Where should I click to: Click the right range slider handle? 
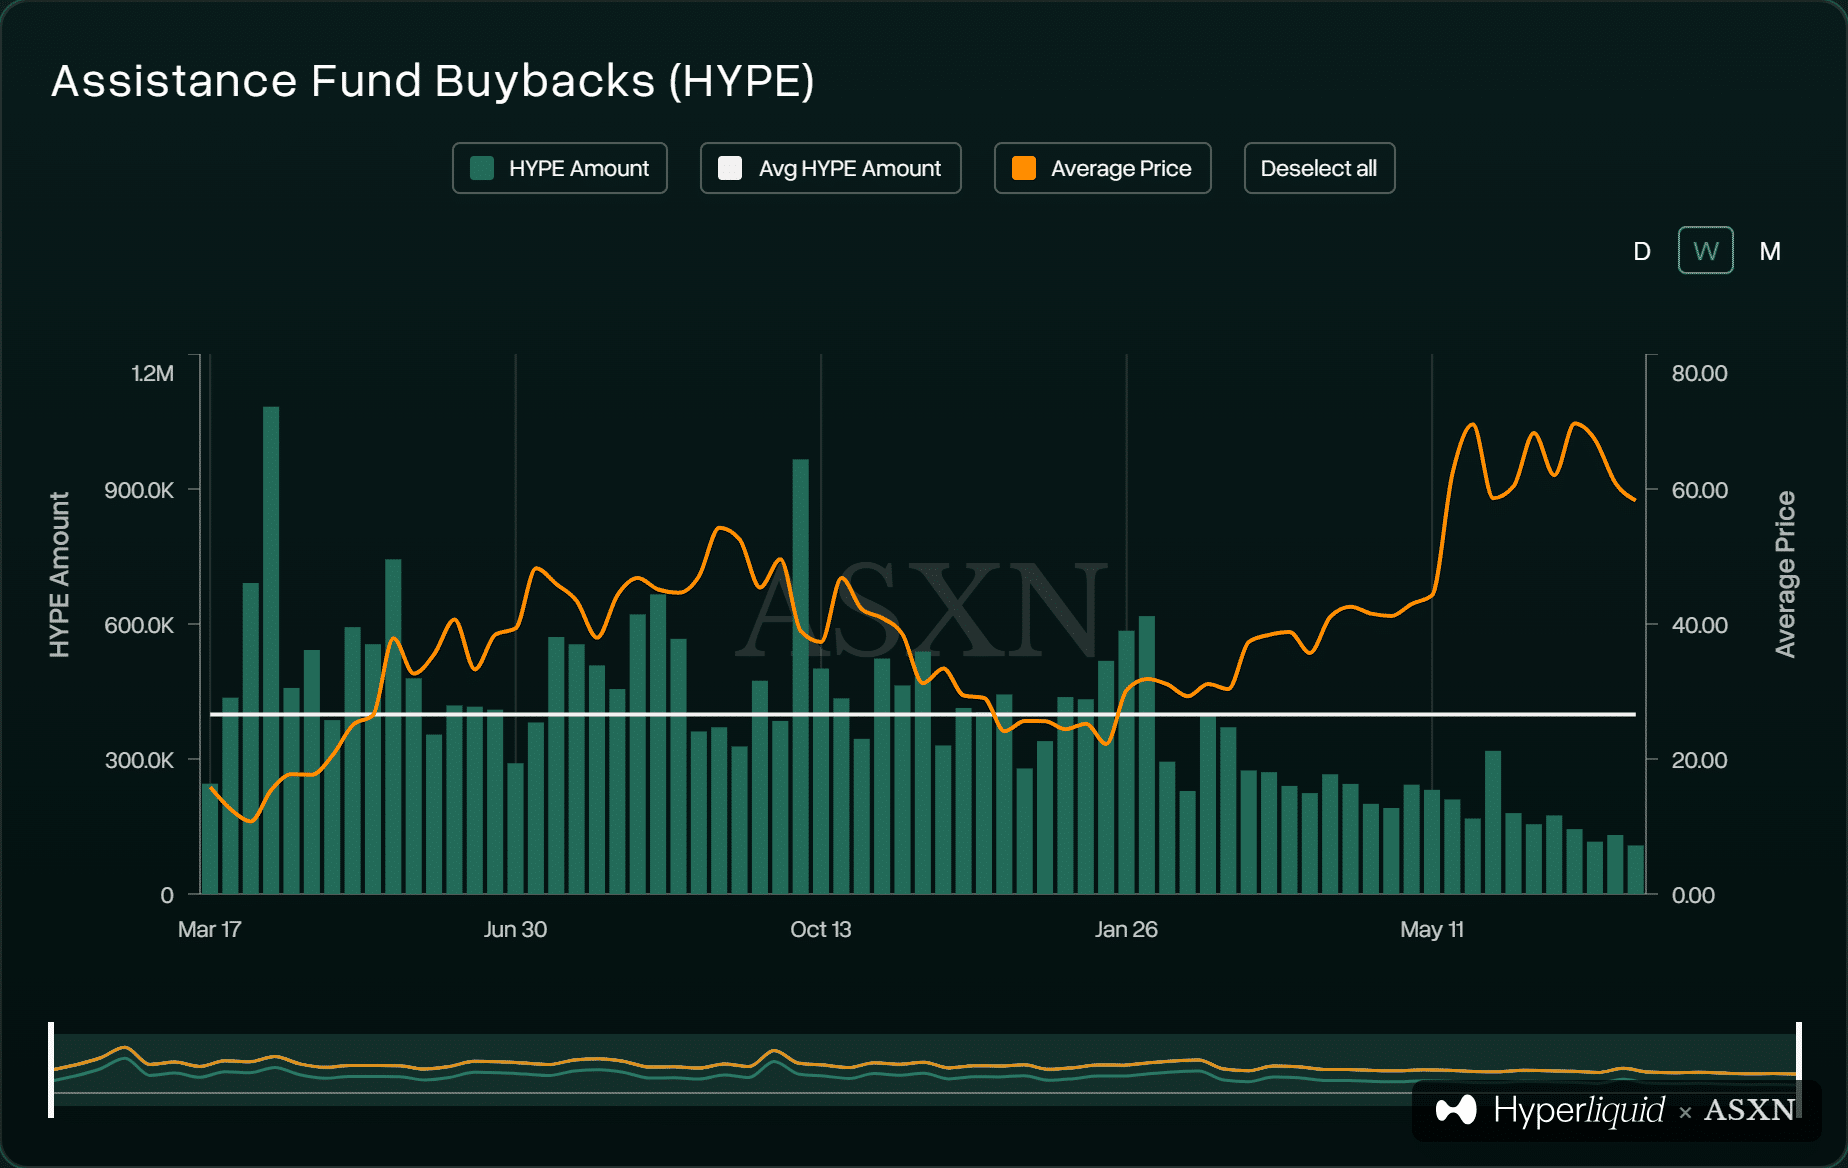[1798, 1069]
